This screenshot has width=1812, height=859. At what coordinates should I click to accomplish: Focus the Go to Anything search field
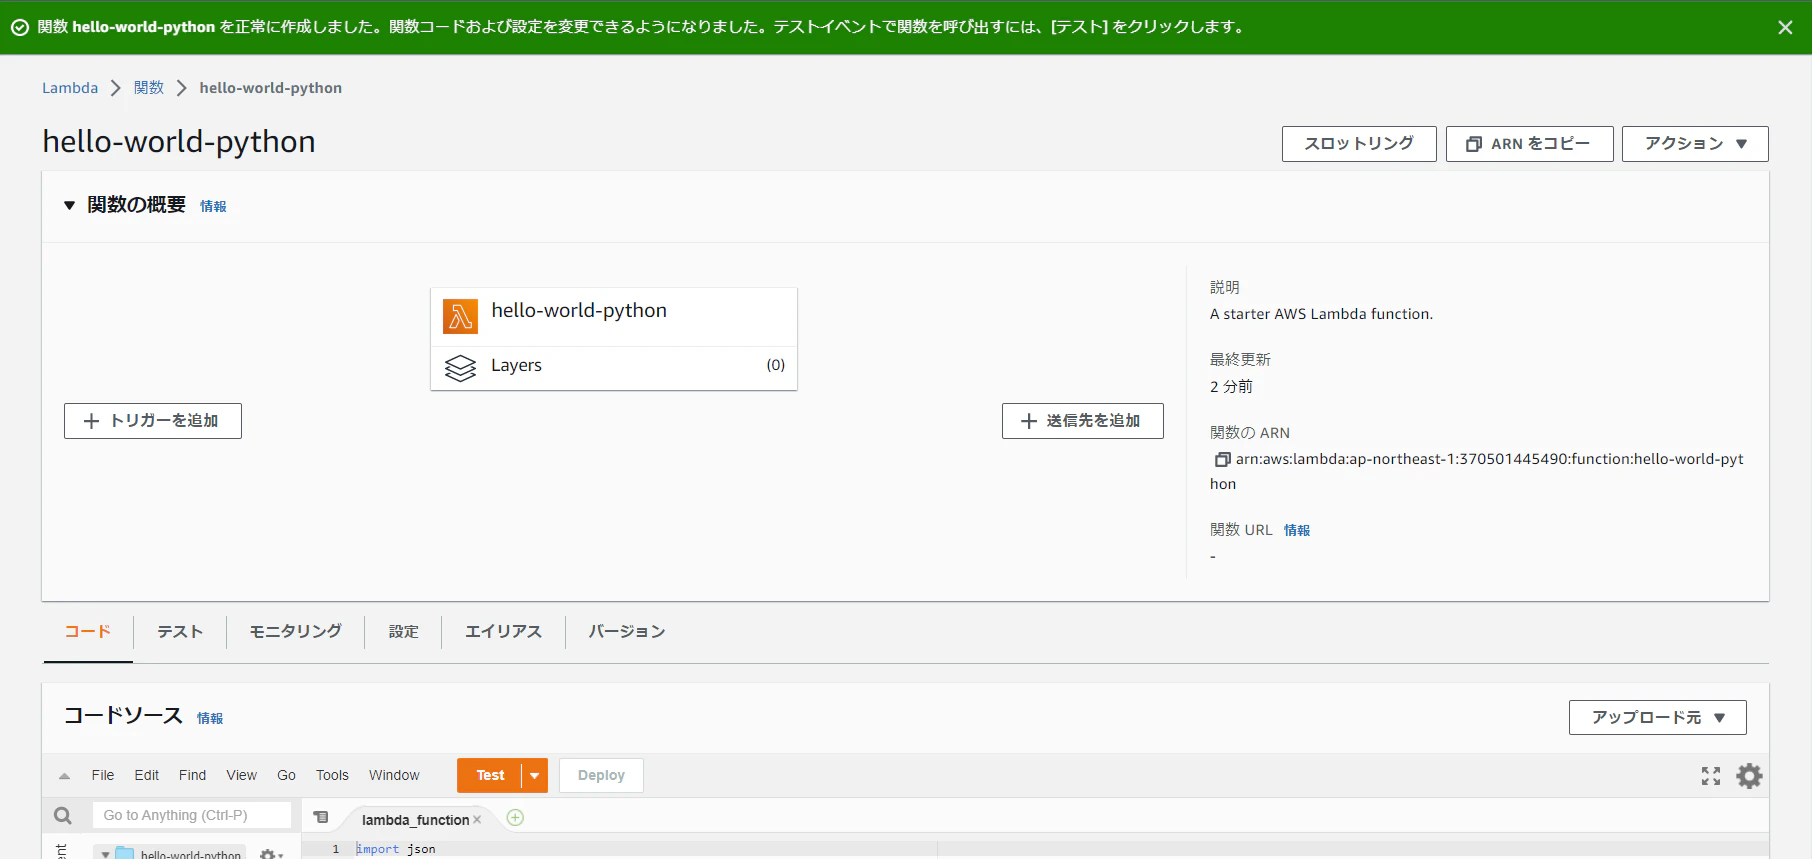192,815
